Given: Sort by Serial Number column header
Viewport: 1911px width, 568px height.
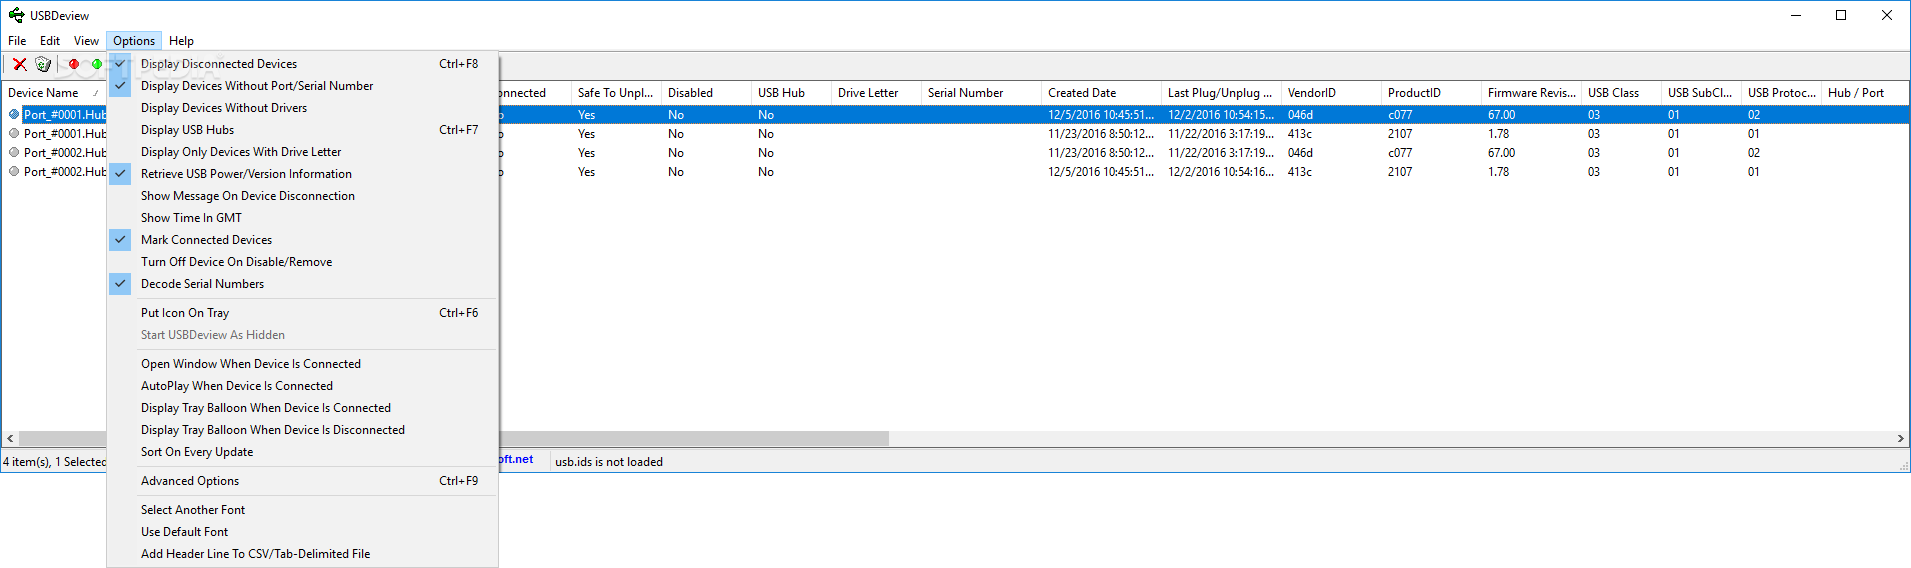Looking at the screenshot, I should coord(981,93).
